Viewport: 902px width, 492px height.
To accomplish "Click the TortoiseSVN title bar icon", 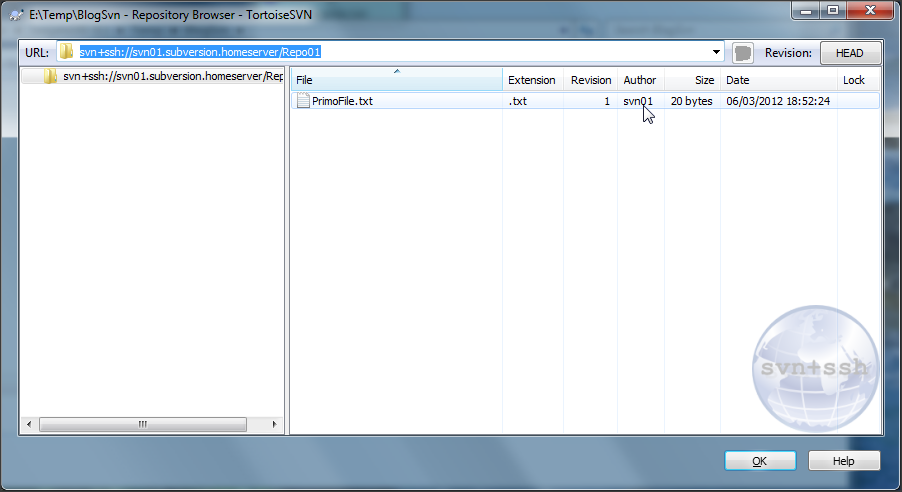I will (x=16, y=15).
